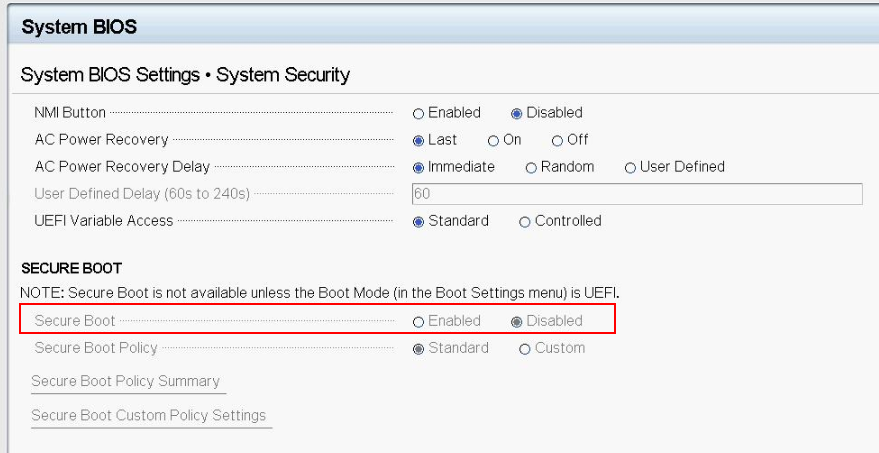The width and height of the screenshot is (879, 453).
Task: Open Secure Boot Policy Summary
Action: coord(125,381)
